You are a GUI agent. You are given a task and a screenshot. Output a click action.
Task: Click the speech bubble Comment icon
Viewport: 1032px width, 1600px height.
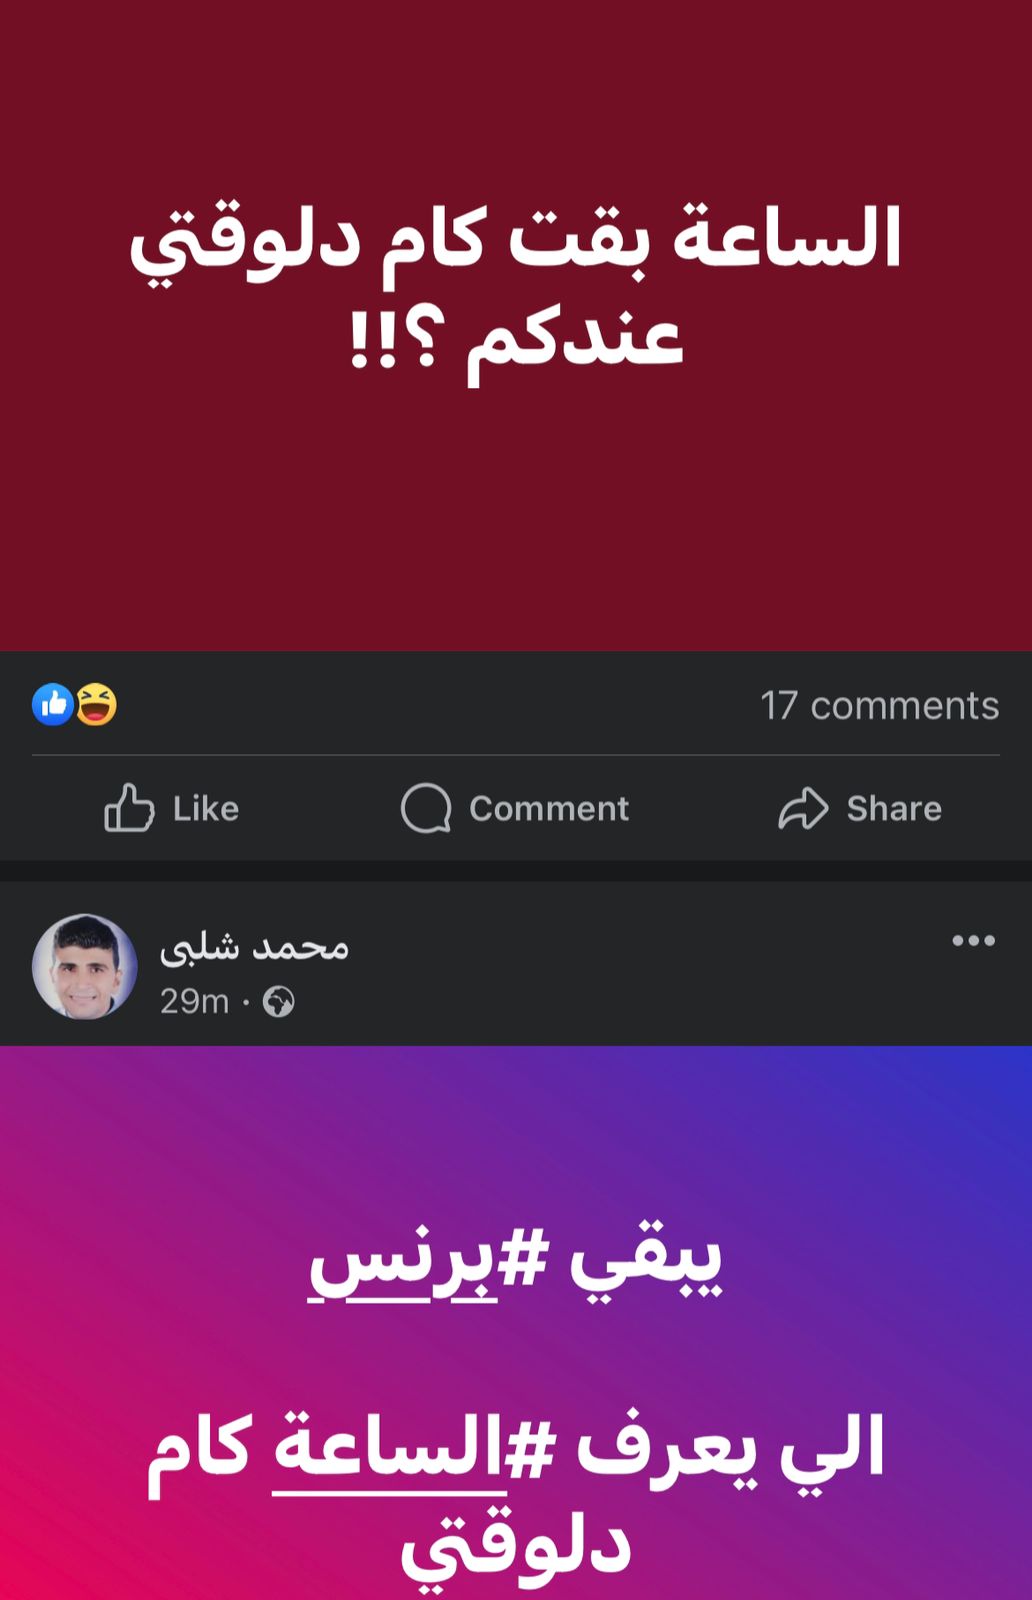[426, 808]
